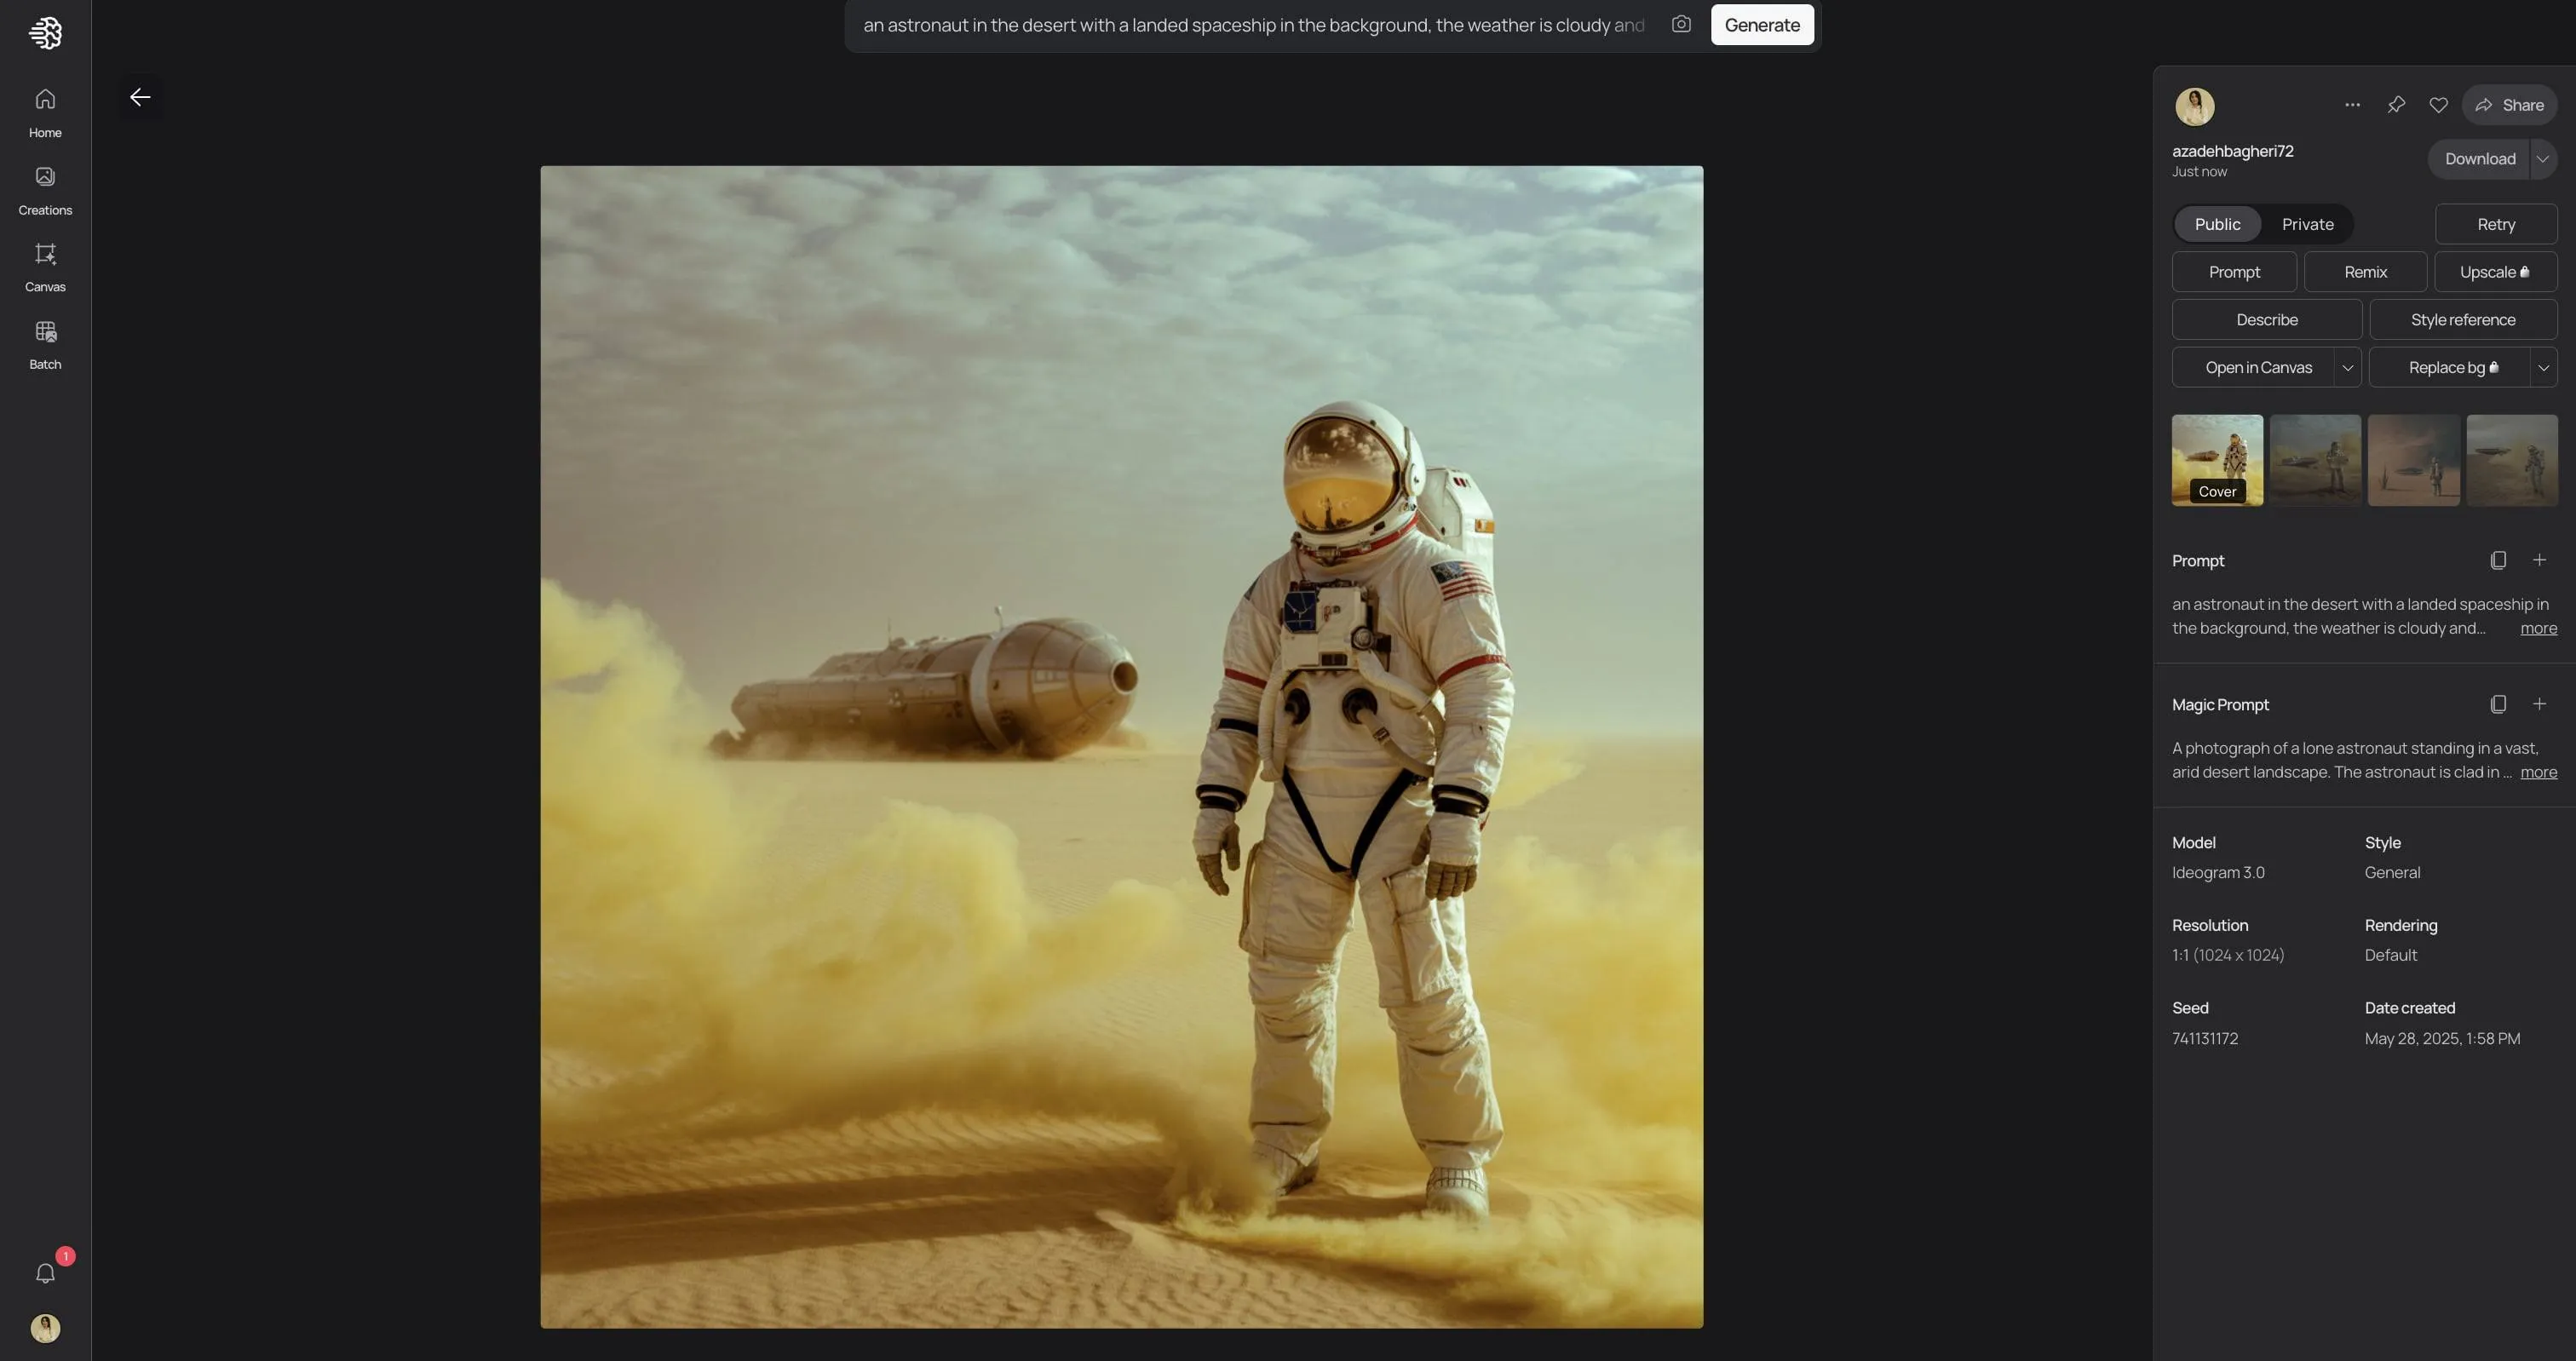Pin this generation with pin icon
Screen dimensions: 2576x1361
[x=2396, y=105]
